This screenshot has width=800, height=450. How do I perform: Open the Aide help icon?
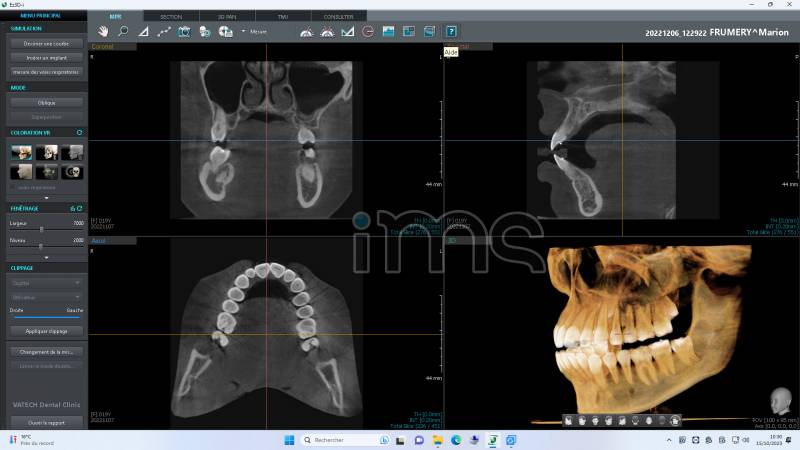tap(451, 32)
